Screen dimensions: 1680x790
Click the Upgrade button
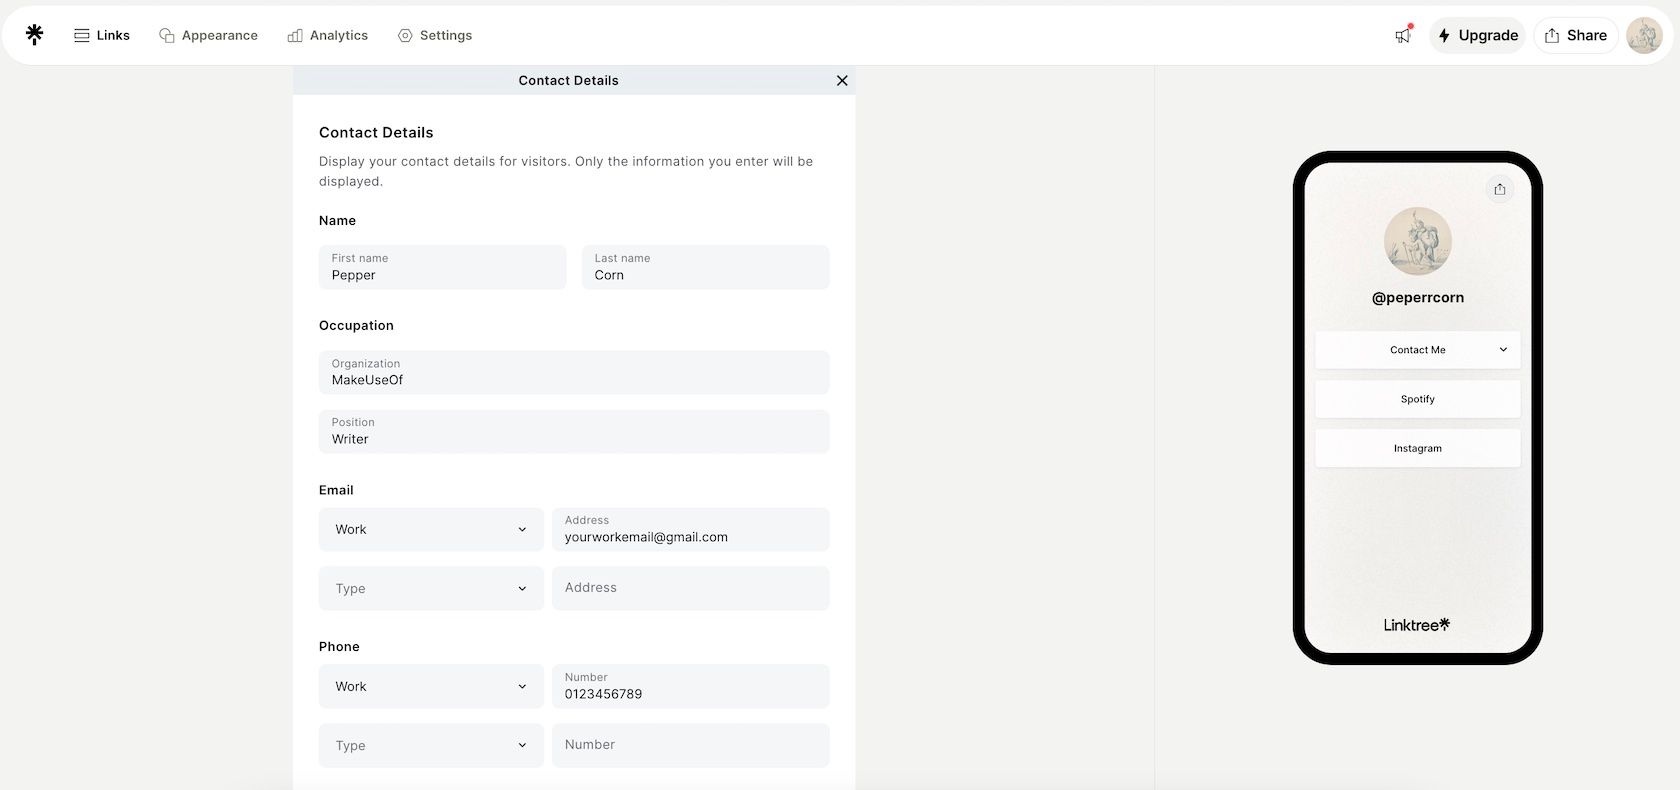1477,35
